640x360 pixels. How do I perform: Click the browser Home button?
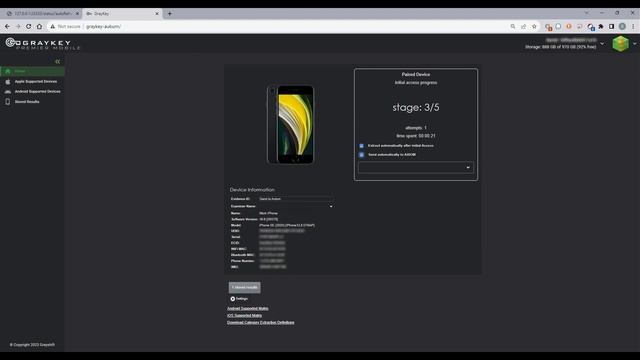tap(39, 27)
